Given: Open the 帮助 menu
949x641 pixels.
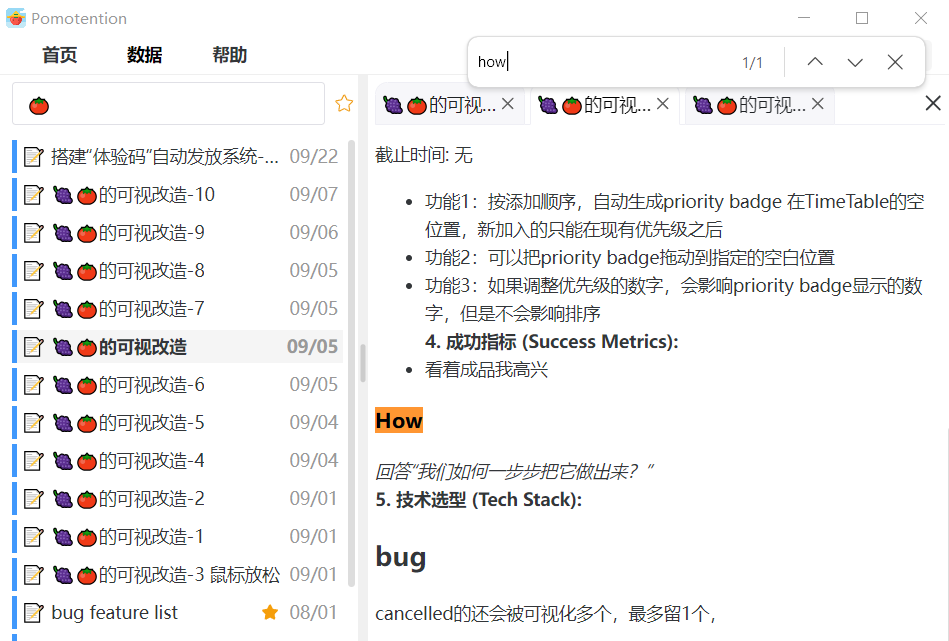Looking at the screenshot, I should [229, 55].
